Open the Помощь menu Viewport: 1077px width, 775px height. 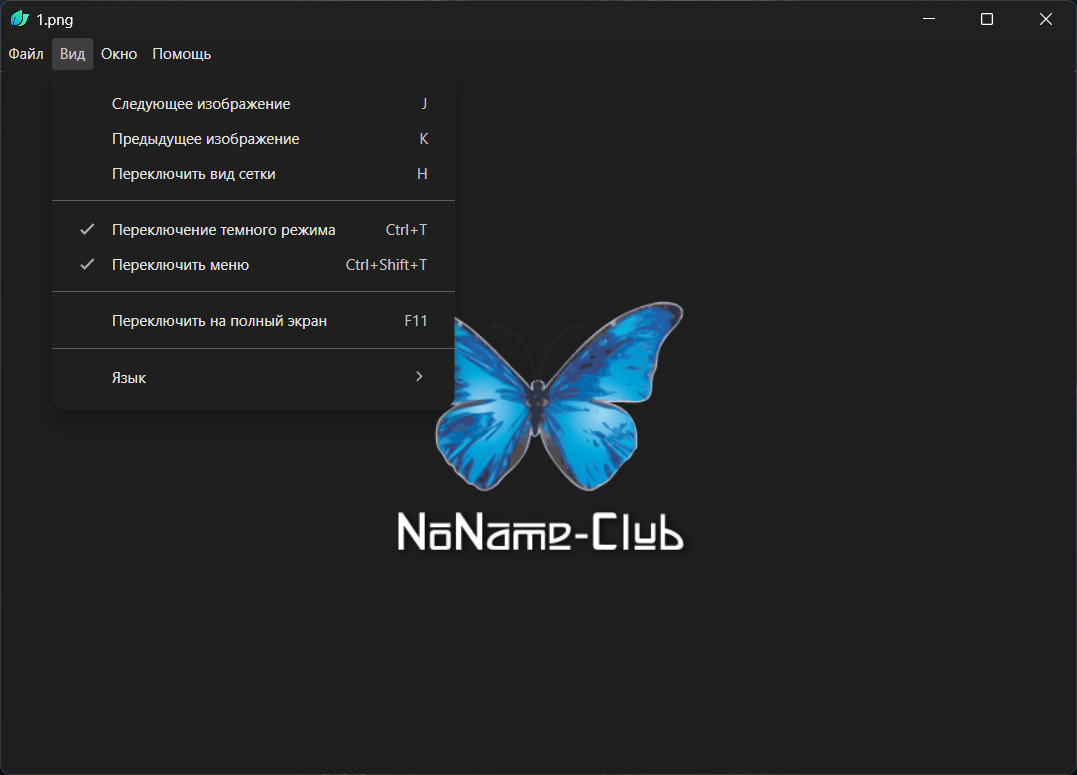(x=181, y=54)
